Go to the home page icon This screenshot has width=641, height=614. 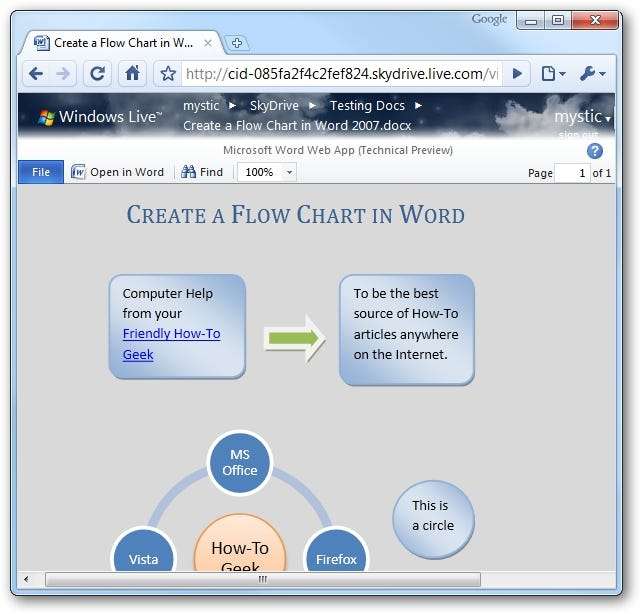click(x=132, y=74)
